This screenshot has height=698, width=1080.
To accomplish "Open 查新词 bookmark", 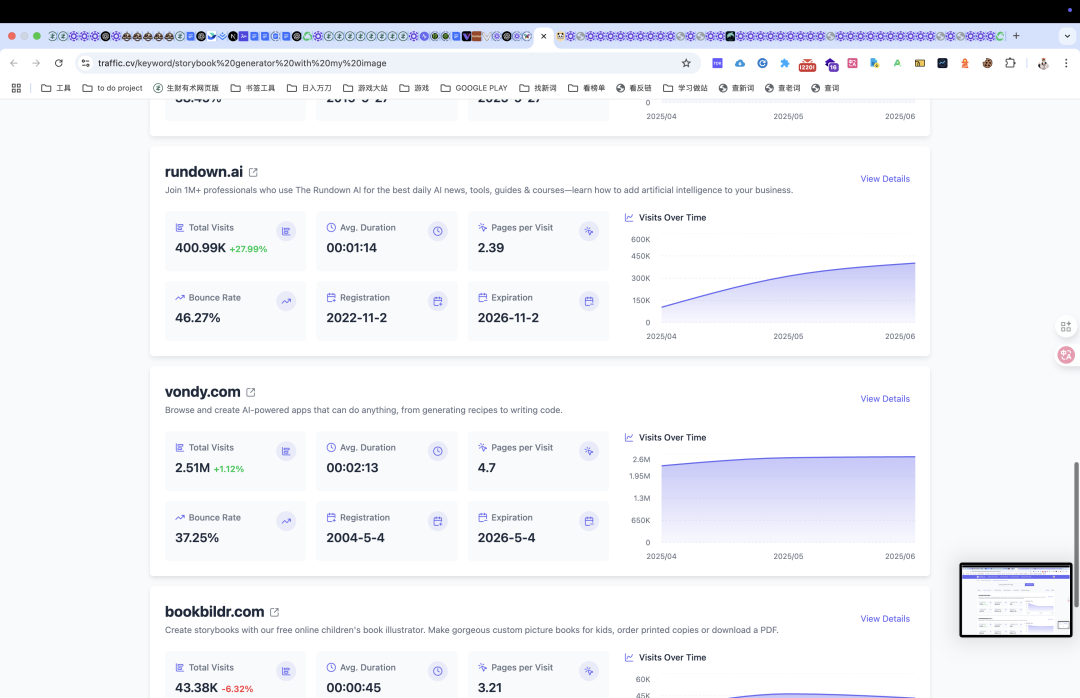I will pos(736,88).
